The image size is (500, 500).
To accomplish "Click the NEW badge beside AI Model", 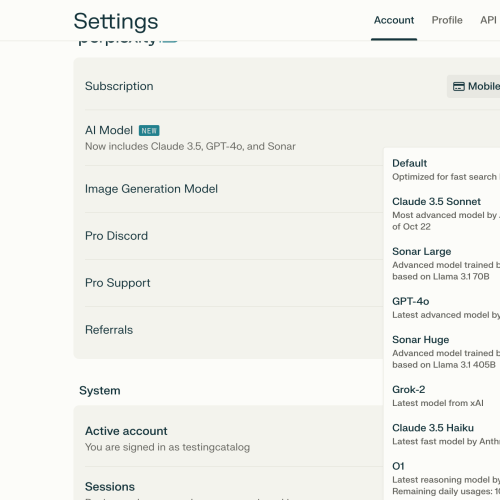I will click(149, 131).
